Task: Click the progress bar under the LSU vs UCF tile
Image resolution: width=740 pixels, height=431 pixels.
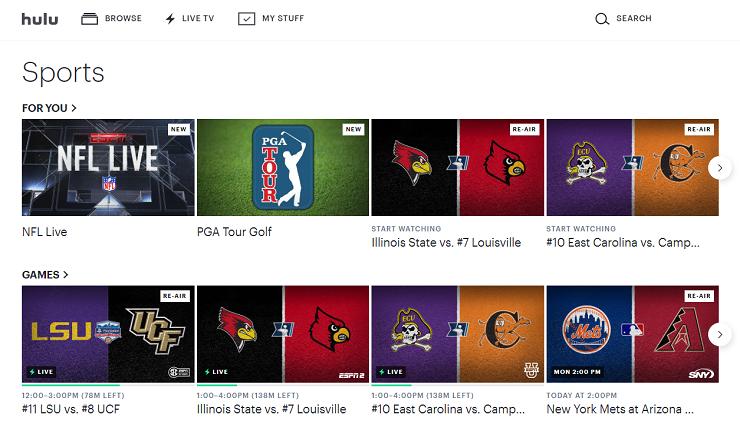Action: tap(108, 385)
